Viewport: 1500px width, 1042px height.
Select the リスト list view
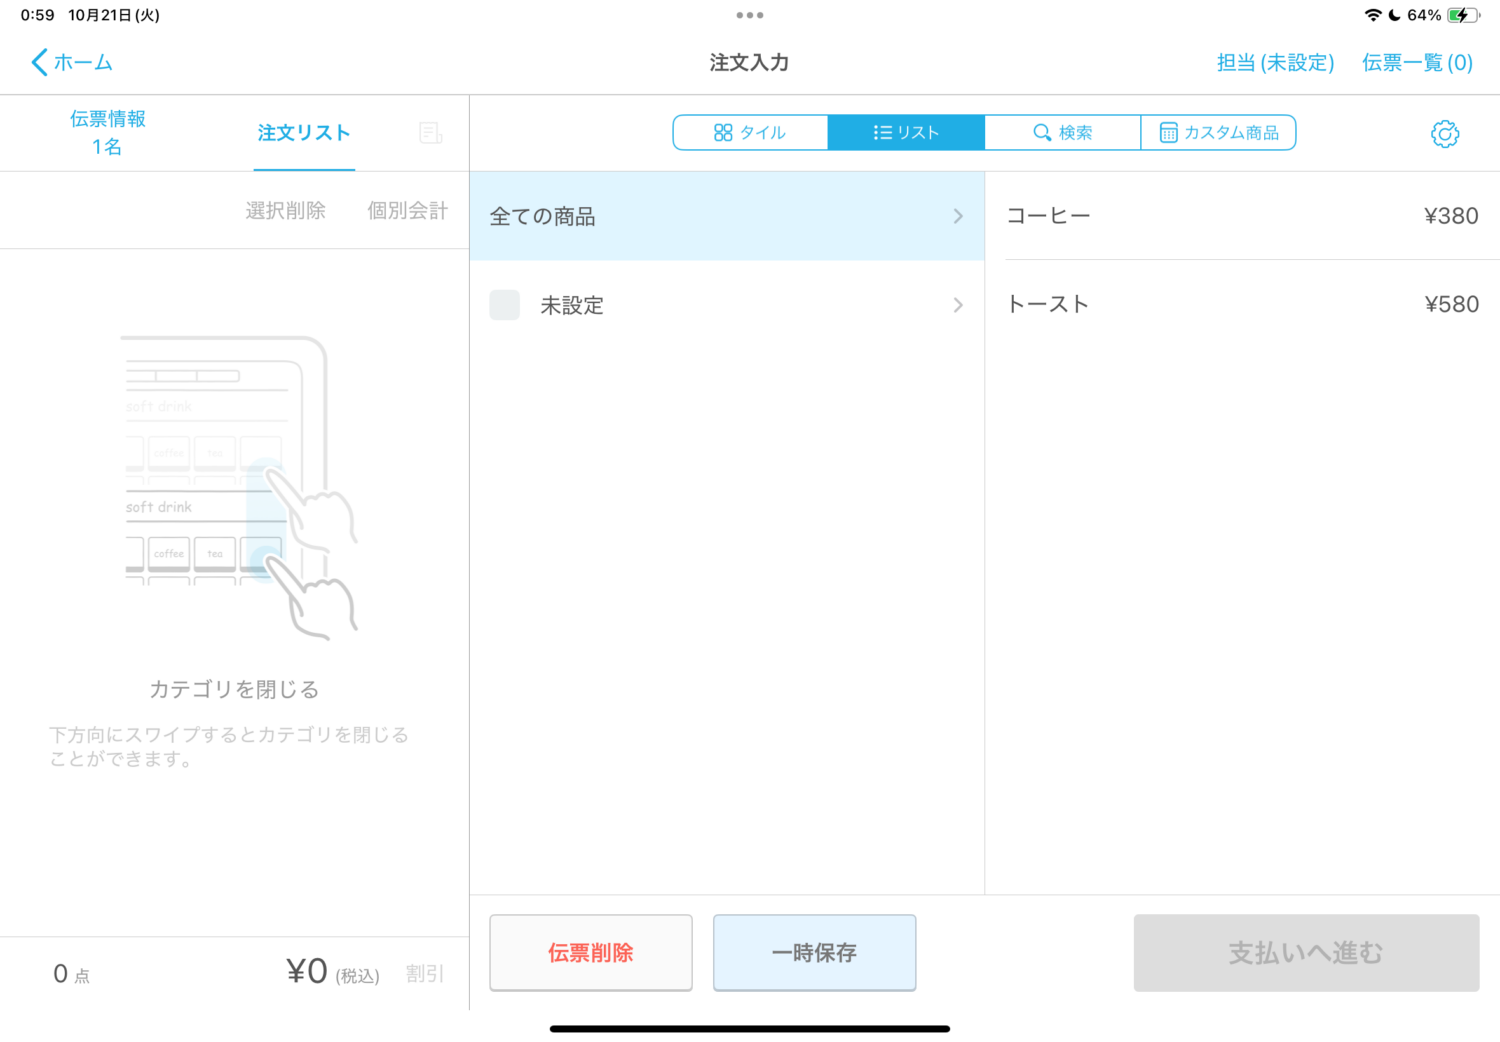pos(906,133)
